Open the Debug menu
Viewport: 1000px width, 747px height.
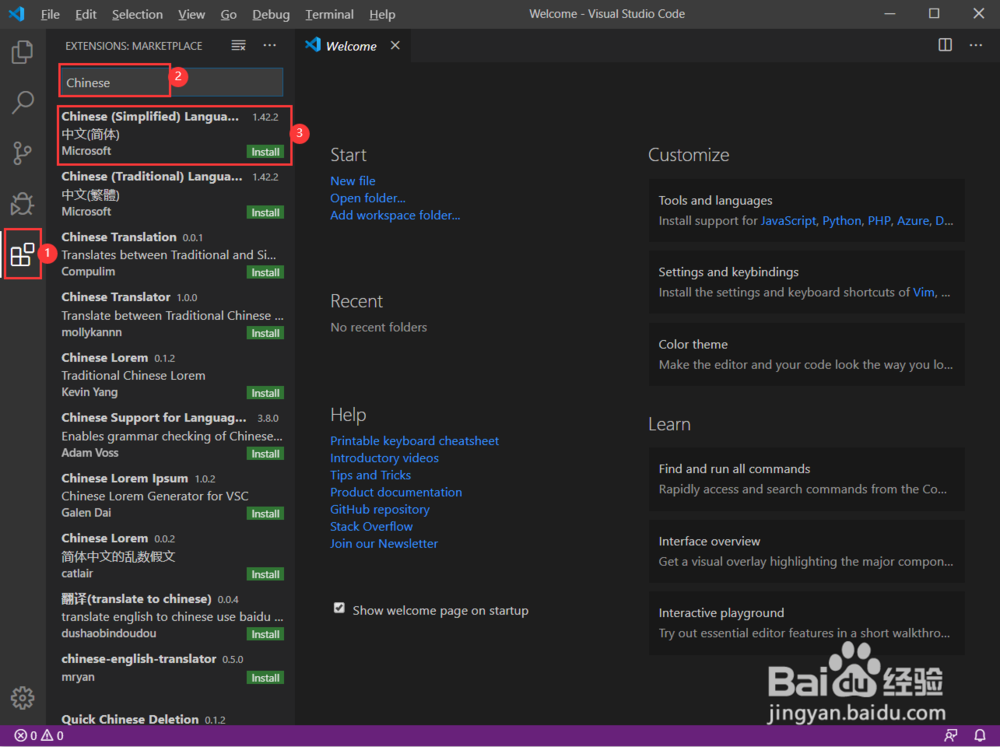pyautogui.click(x=270, y=14)
